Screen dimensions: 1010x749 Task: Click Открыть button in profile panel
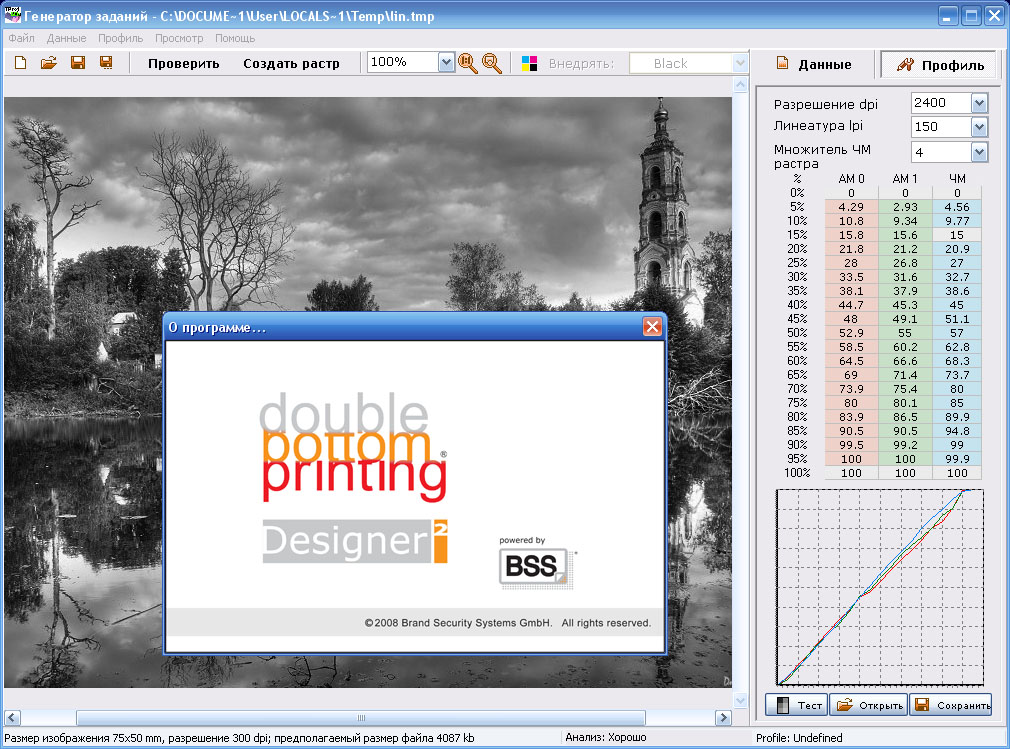869,705
